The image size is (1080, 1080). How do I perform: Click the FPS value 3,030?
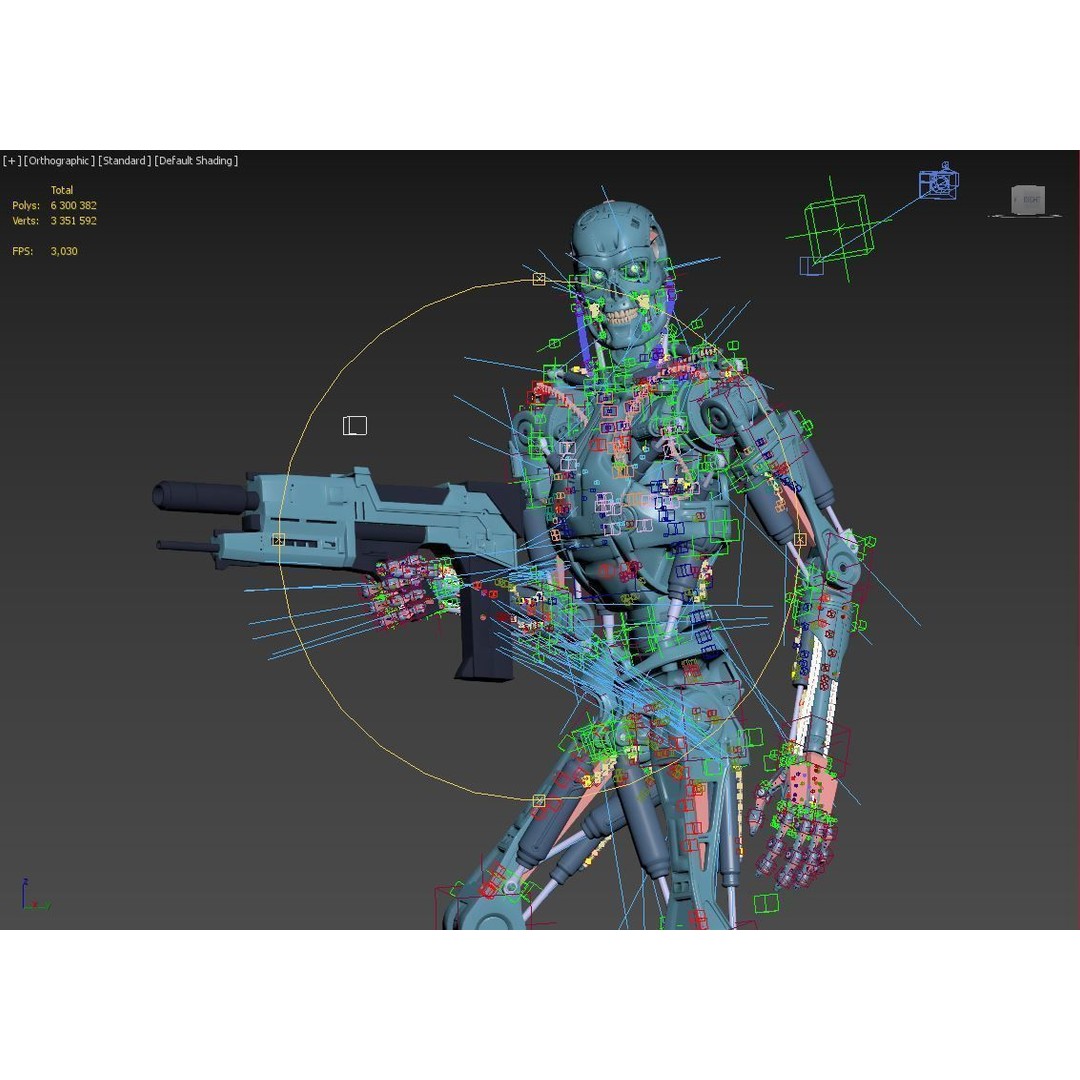click(63, 251)
